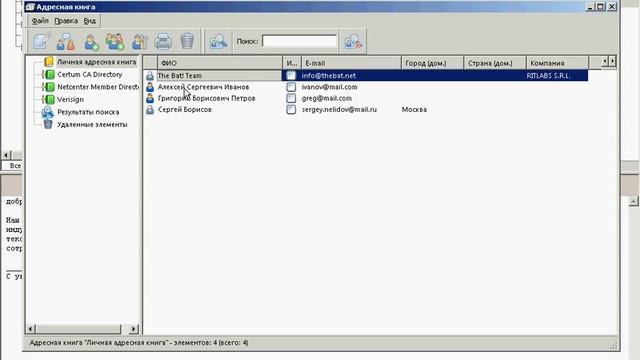Sort by the ФИО column header
The height and width of the screenshot is (360, 640).
pos(220,63)
